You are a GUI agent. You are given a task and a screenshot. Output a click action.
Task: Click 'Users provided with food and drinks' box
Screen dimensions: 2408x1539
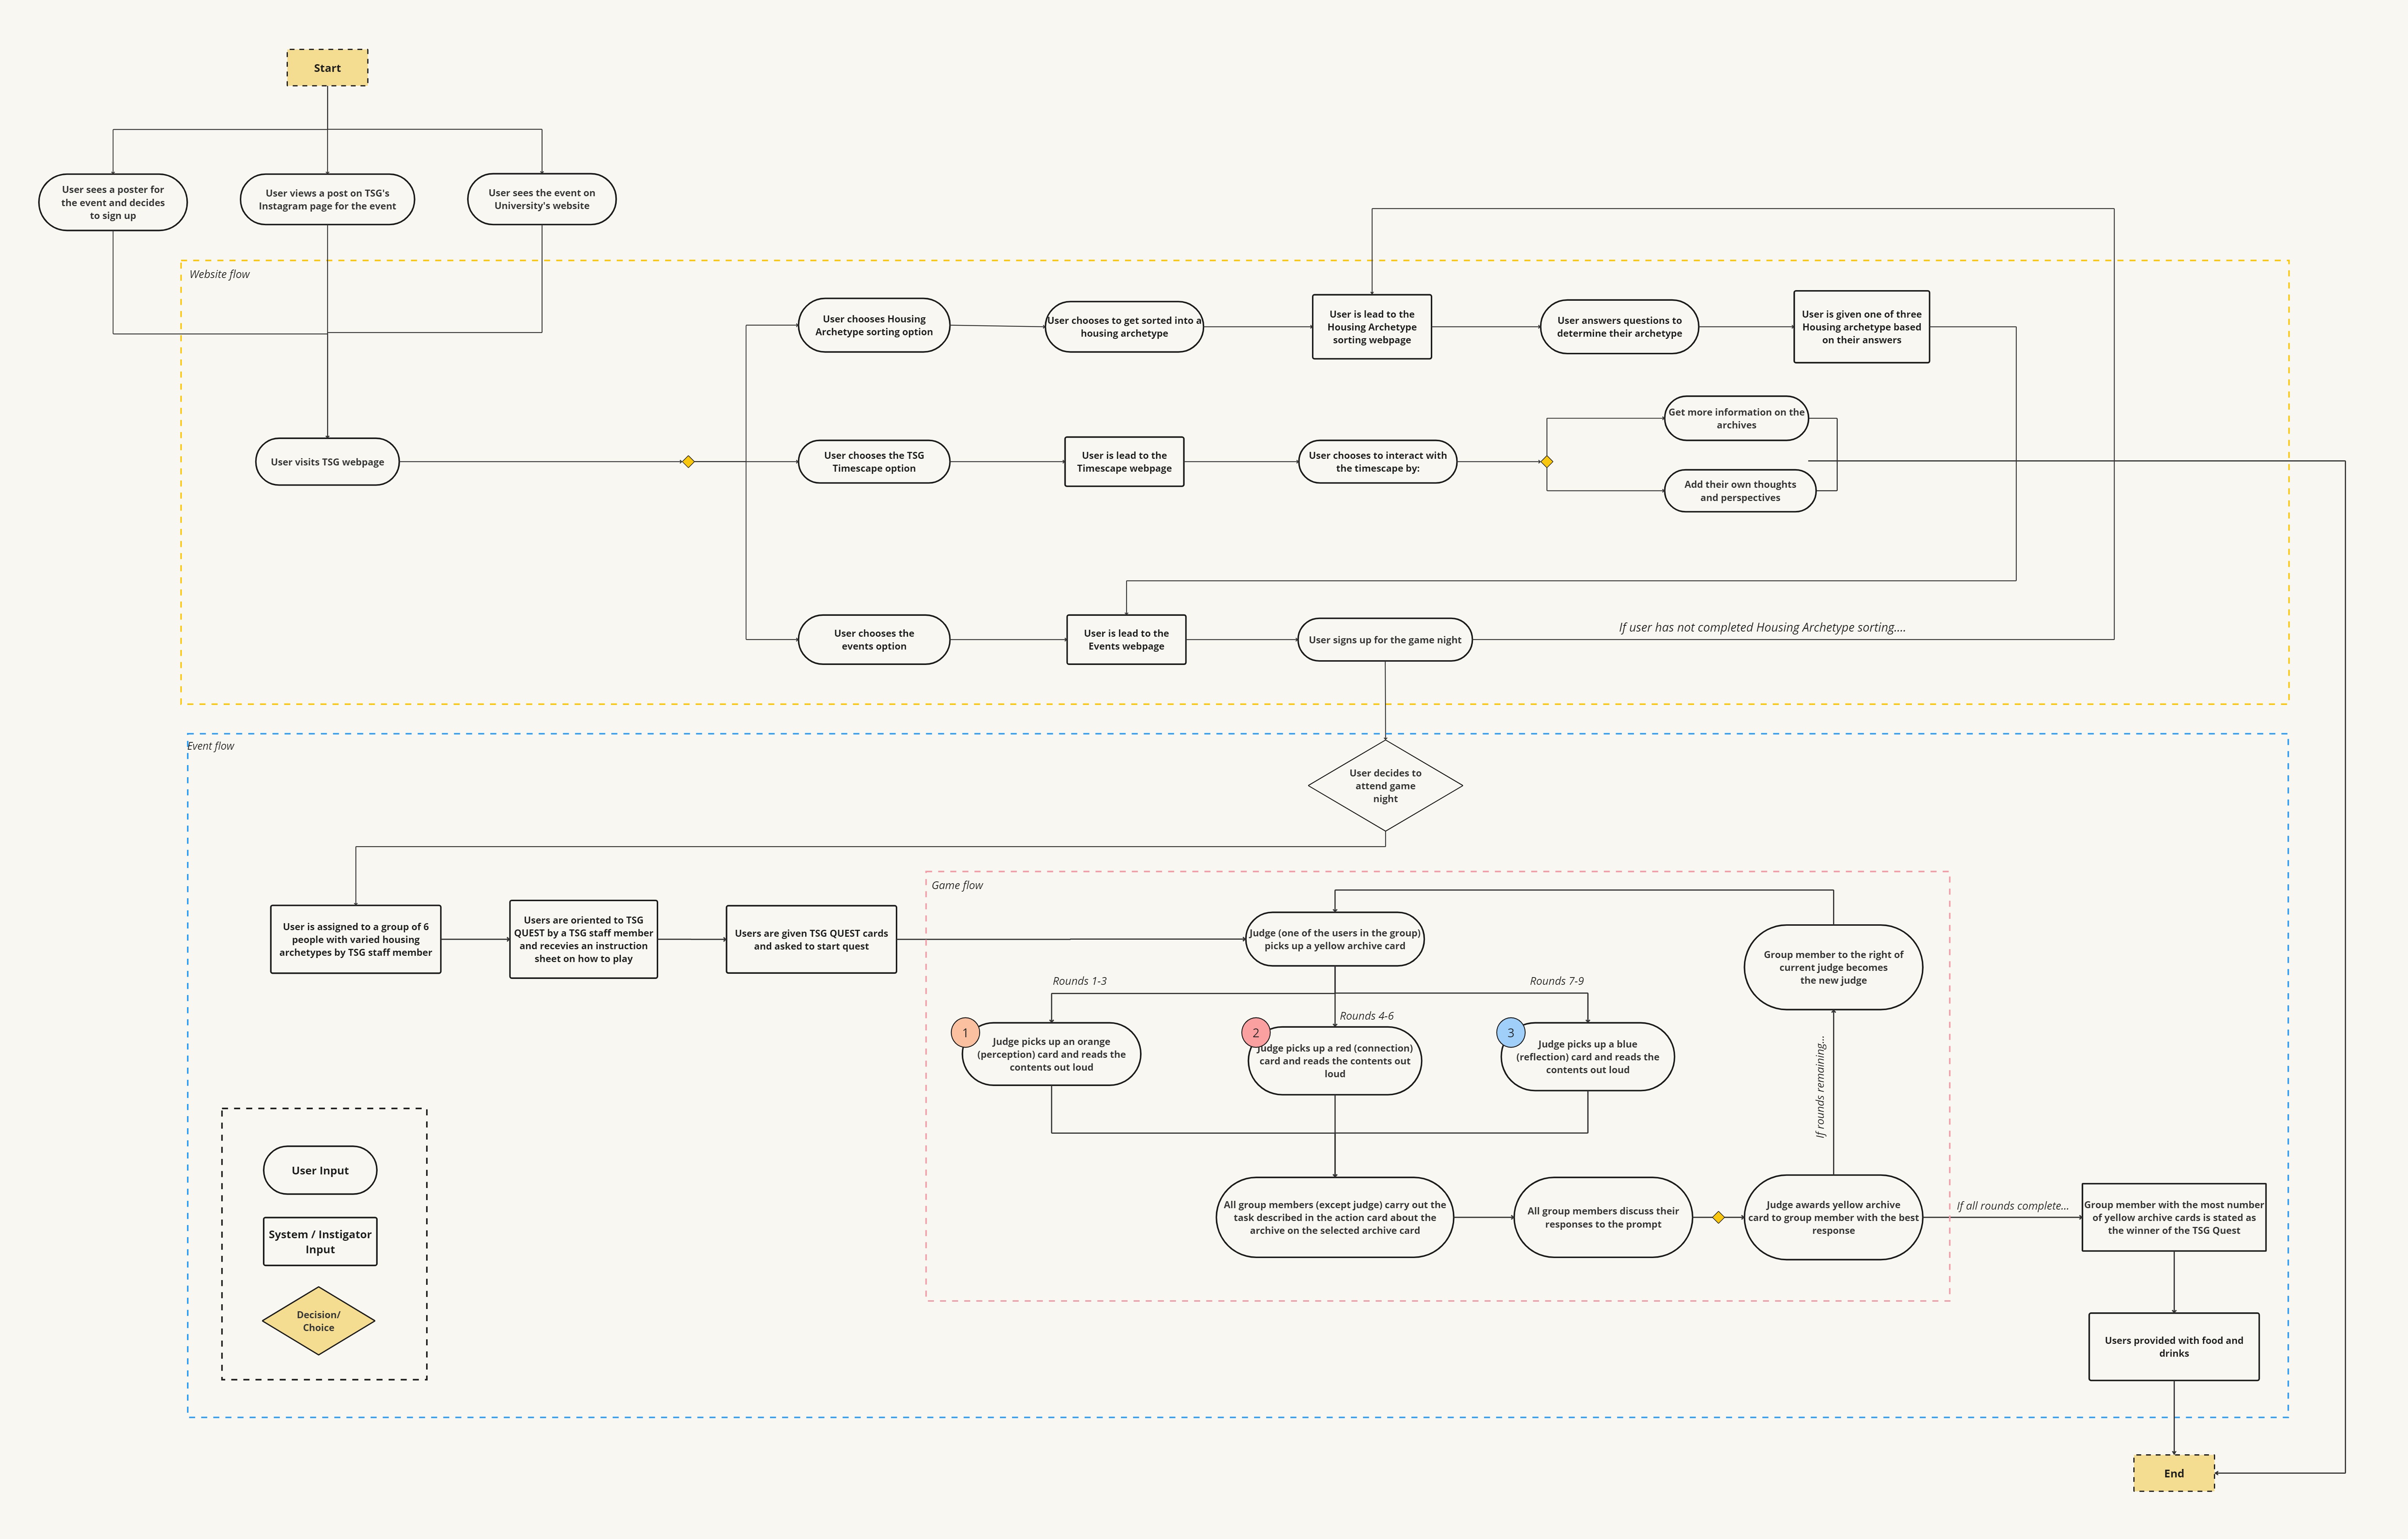coord(2174,1347)
